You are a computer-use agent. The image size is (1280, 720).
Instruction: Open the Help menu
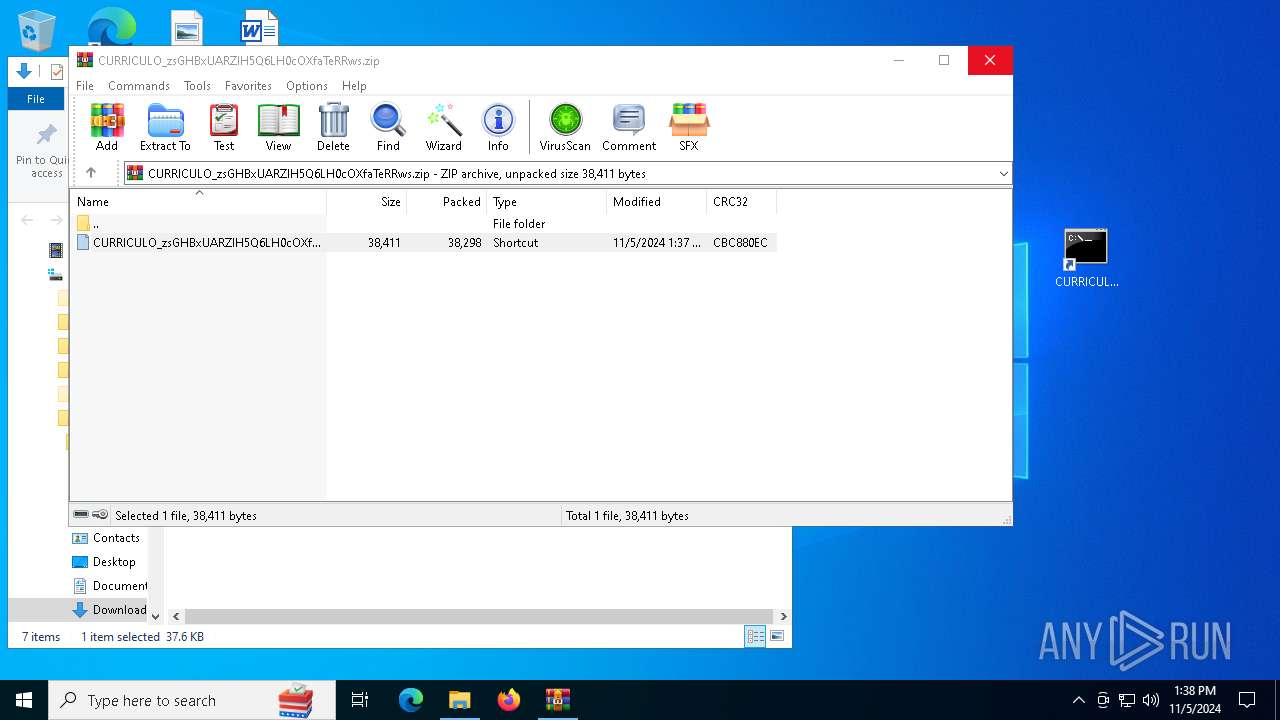click(354, 86)
